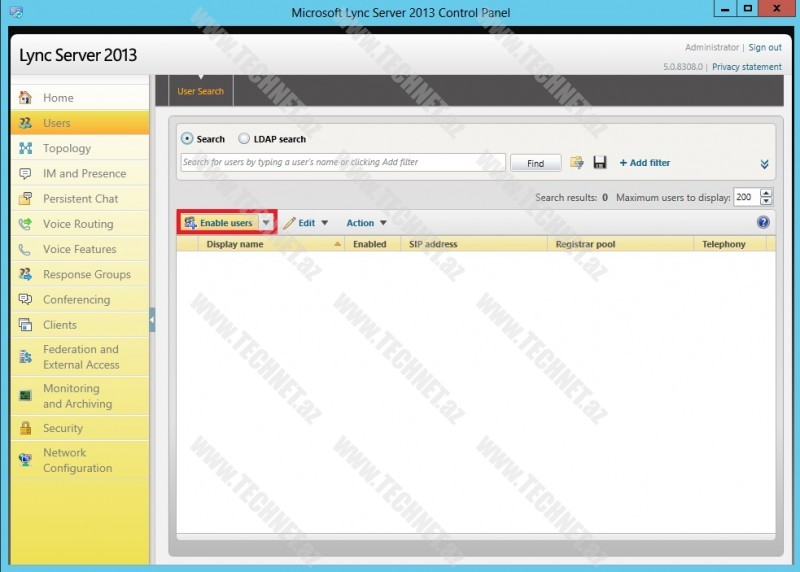
Task: Click the Topology icon in sidebar
Action: point(25,148)
